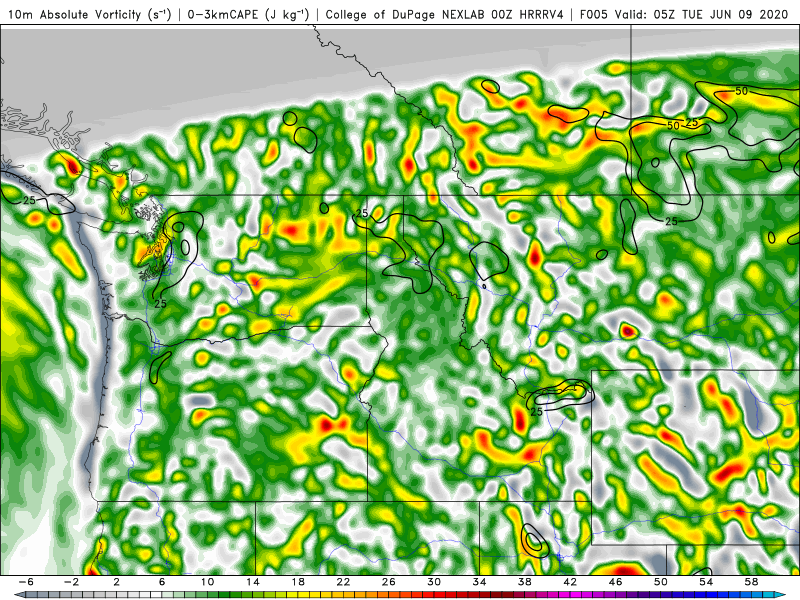Click the "F005" forecast hour label

pos(594,14)
